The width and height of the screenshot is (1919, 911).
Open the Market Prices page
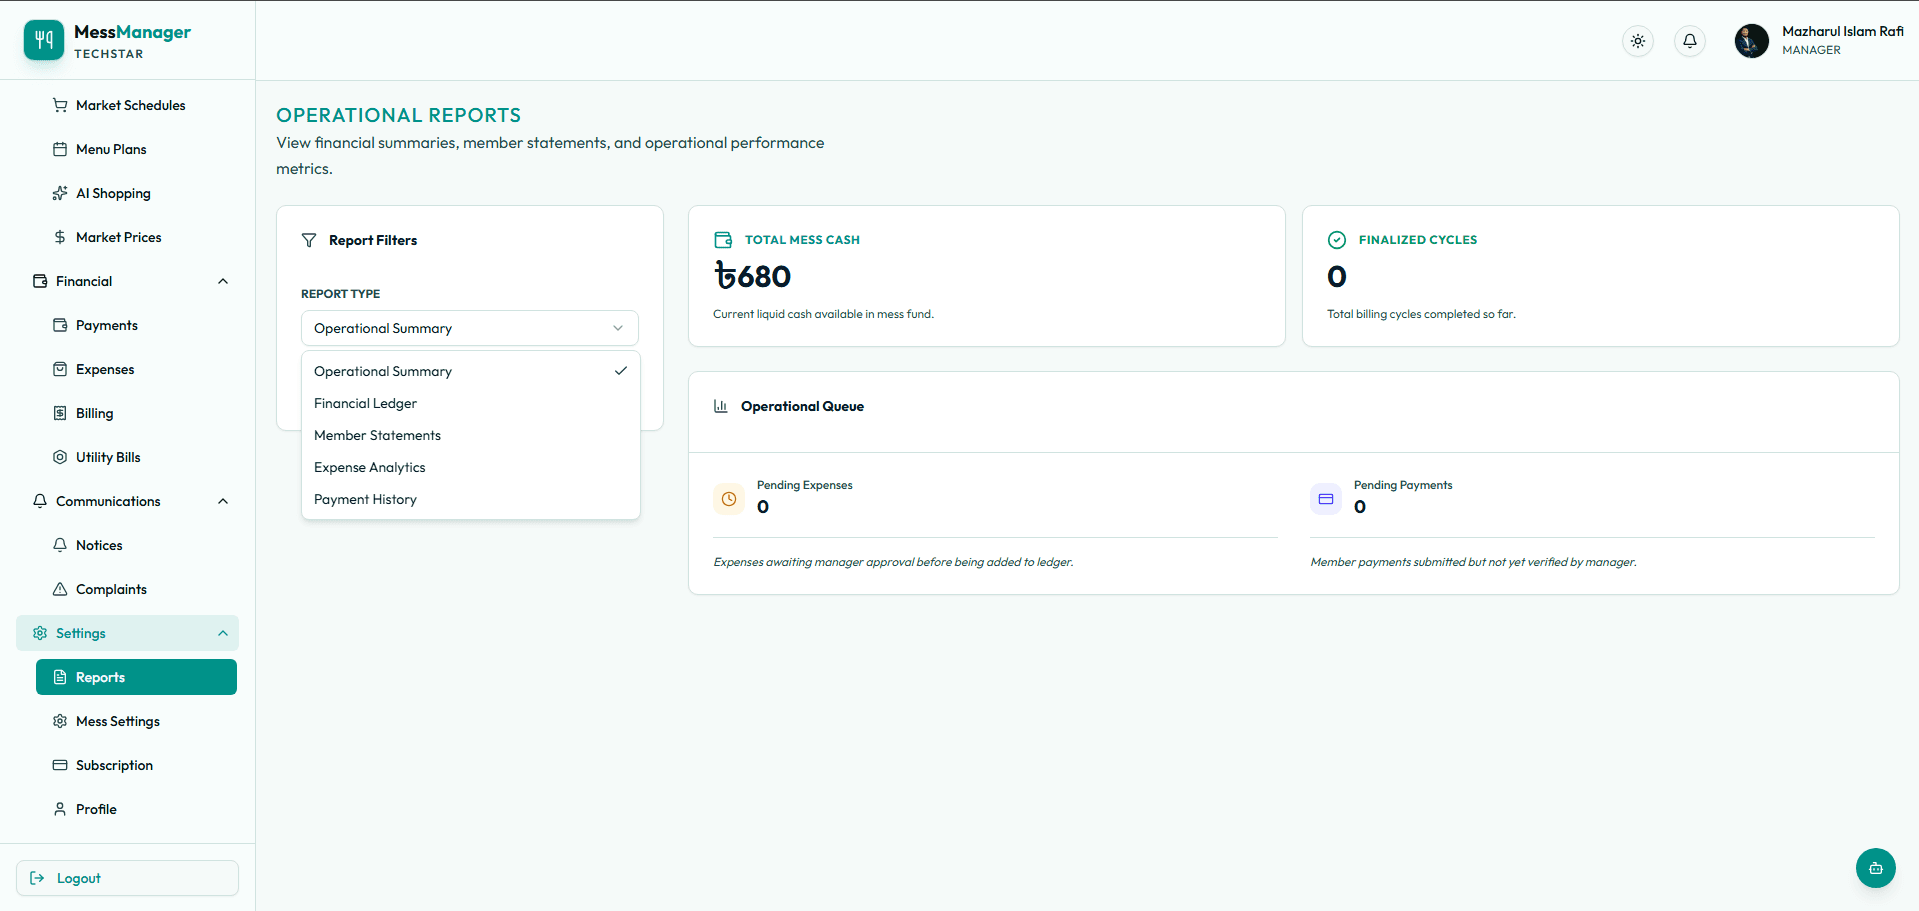click(x=136, y=237)
